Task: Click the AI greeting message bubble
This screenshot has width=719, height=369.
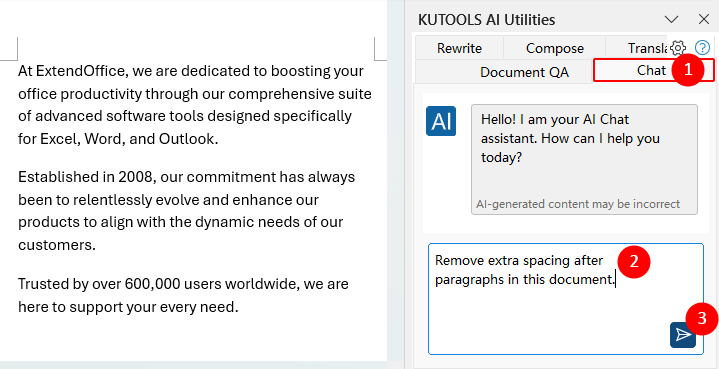Action: pos(584,159)
